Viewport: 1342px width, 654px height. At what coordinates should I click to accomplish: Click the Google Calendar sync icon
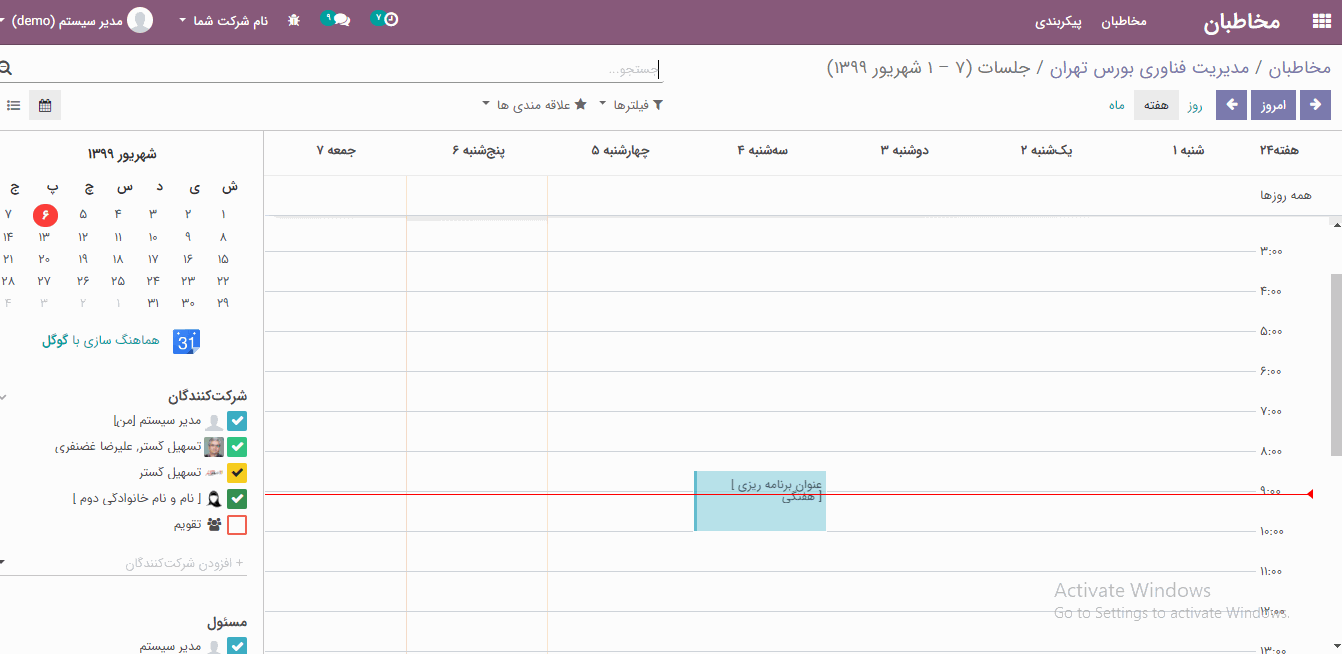(186, 341)
